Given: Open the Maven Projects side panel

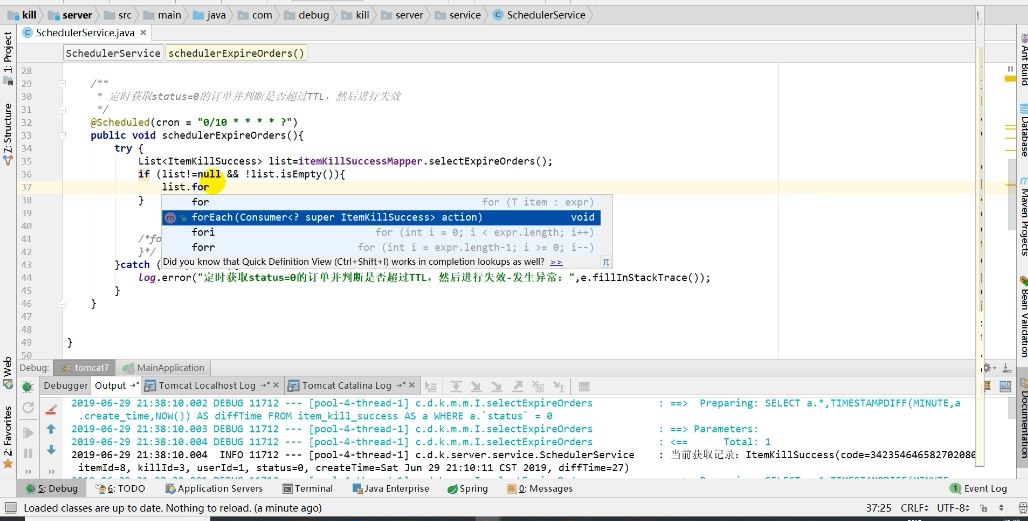Looking at the screenshot, I should [x=1023, y=216].
